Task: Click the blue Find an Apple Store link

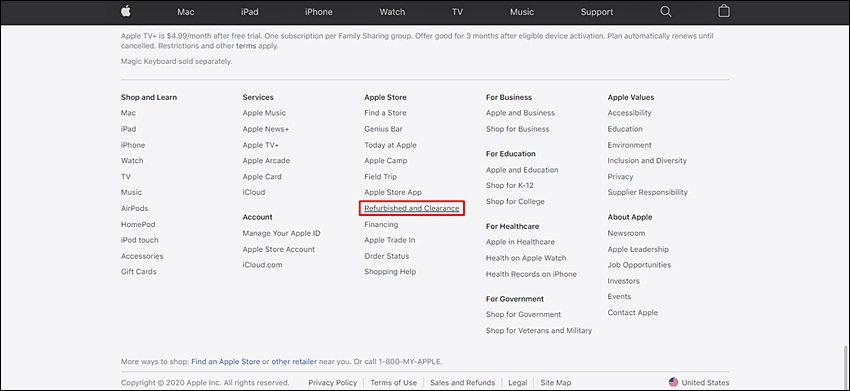Action: [x=226, y=361]
